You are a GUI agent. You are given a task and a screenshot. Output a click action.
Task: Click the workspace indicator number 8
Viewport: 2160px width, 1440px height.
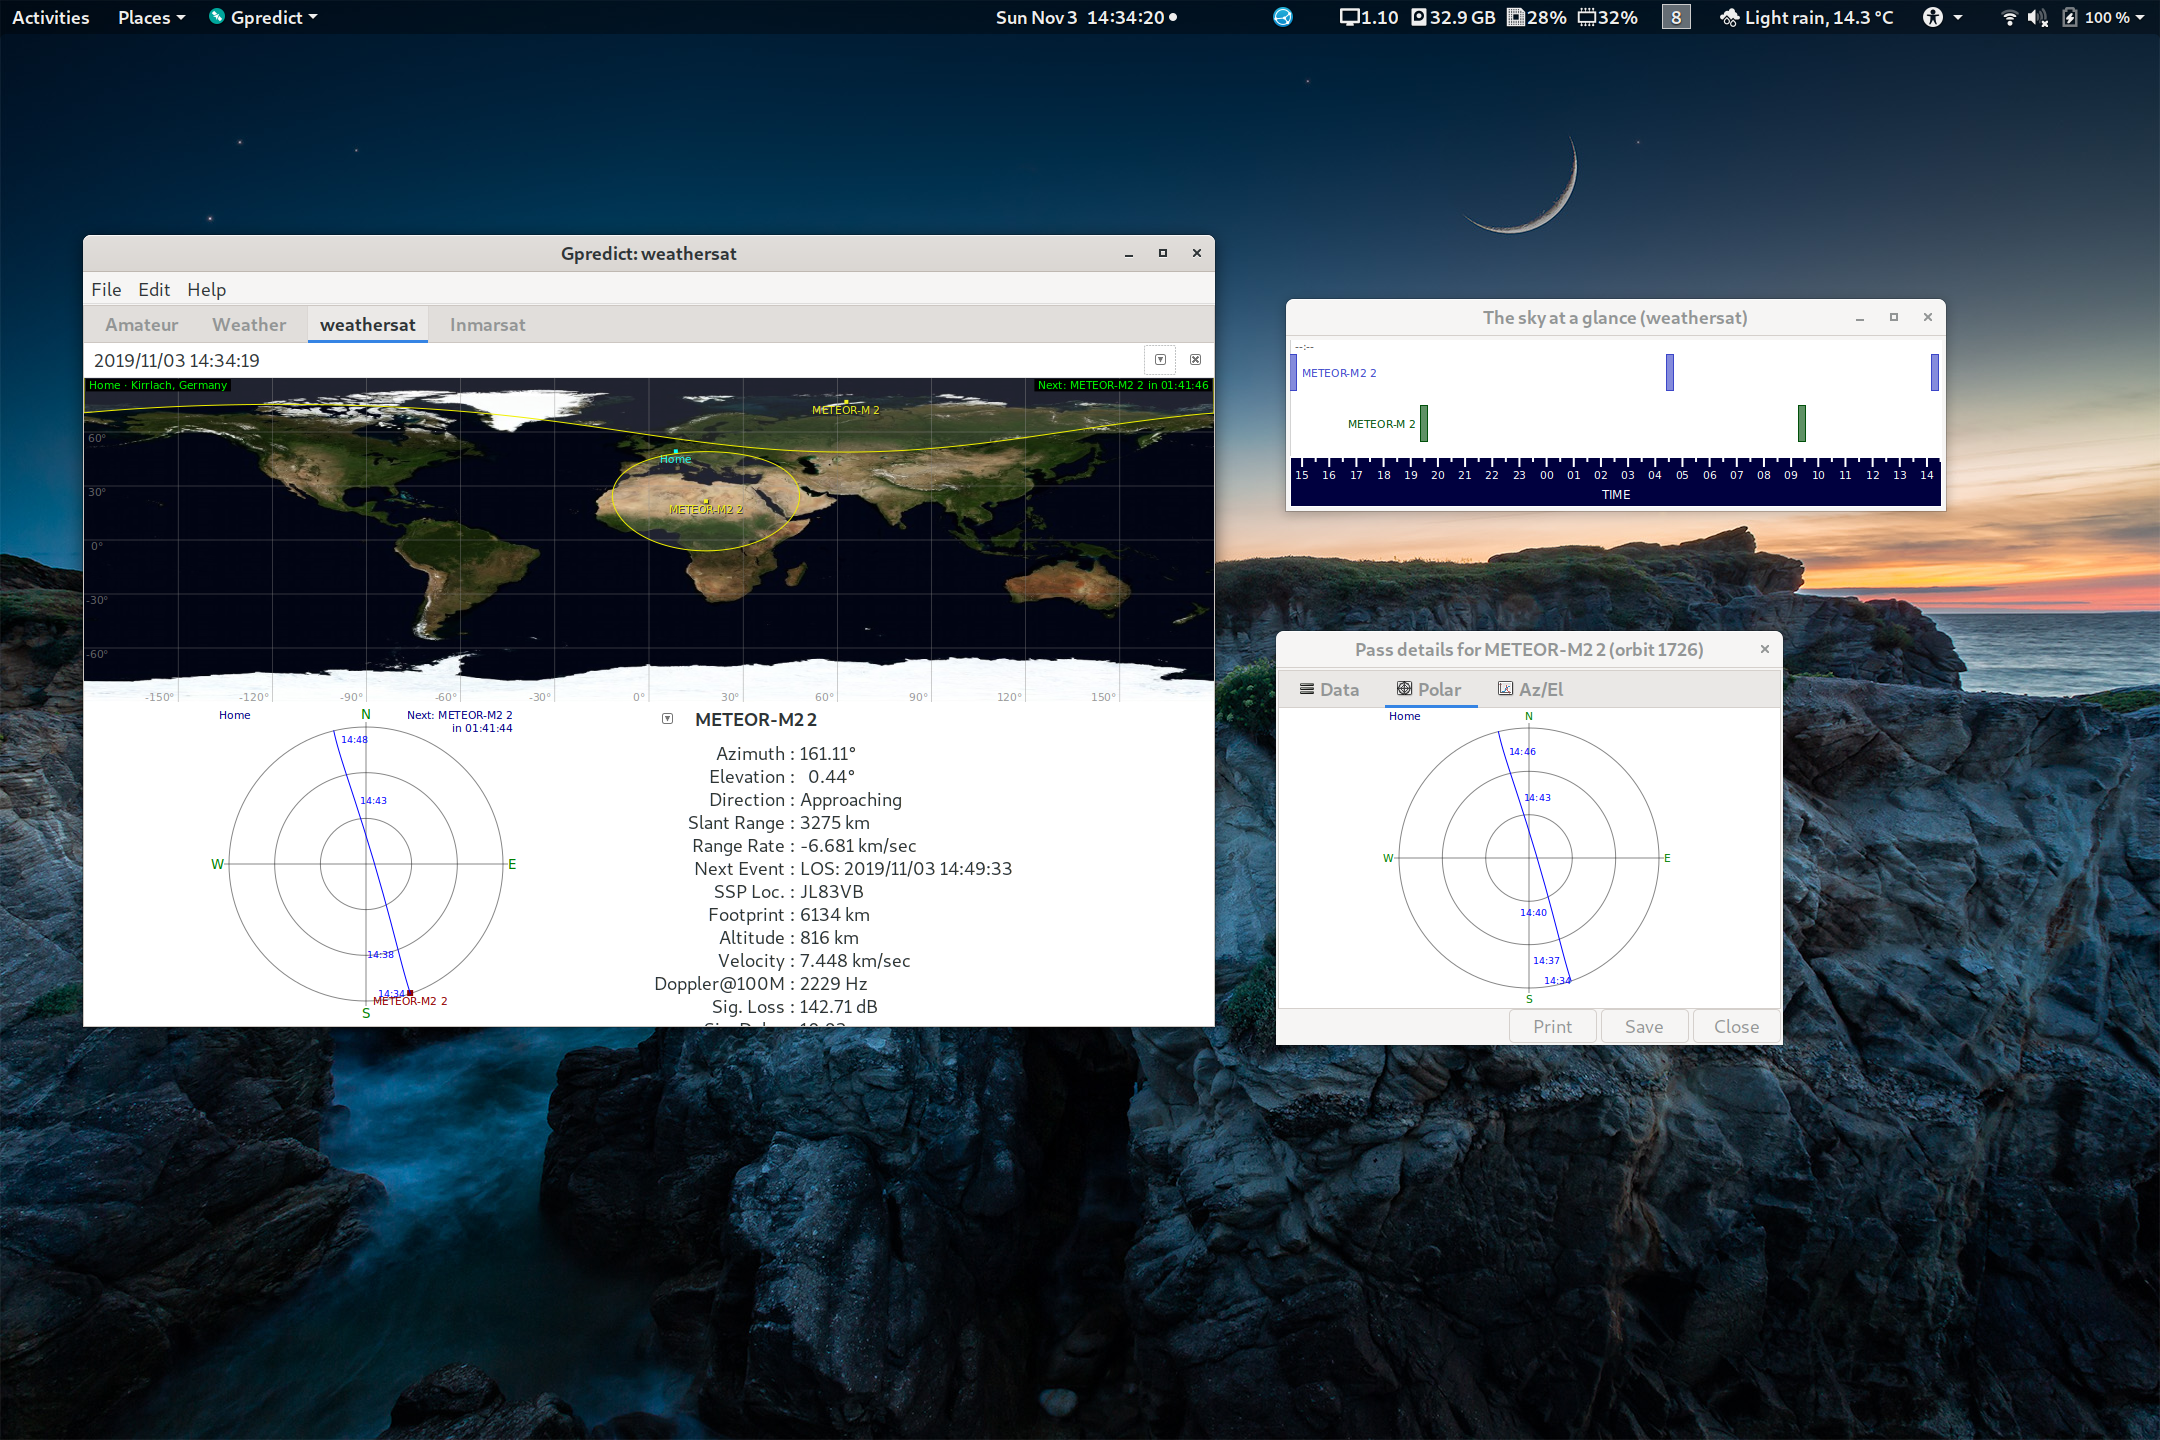pos(1676,17)
